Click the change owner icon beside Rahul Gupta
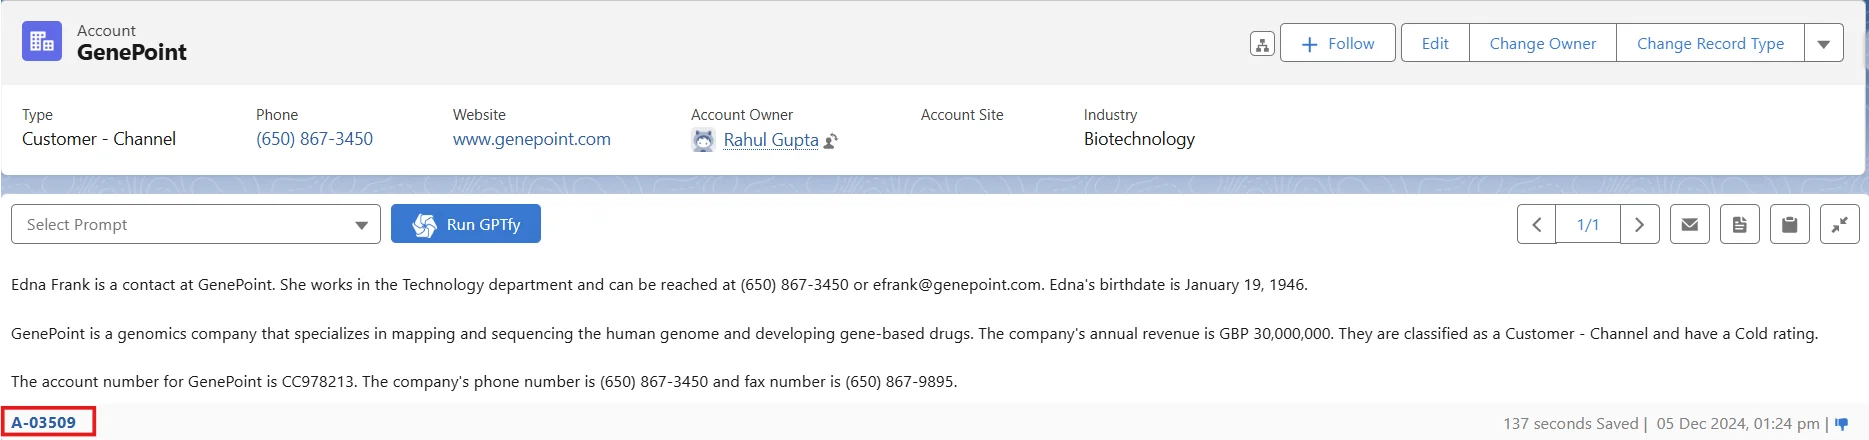This screenshot has width=1869, height=440. (x=830, y=141)
